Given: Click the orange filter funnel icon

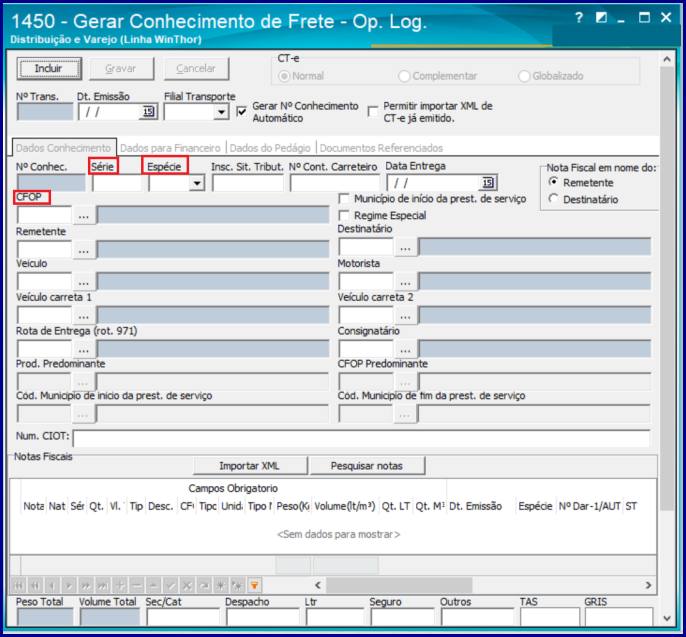Looking at the screenshot, I should pos(254,585).
